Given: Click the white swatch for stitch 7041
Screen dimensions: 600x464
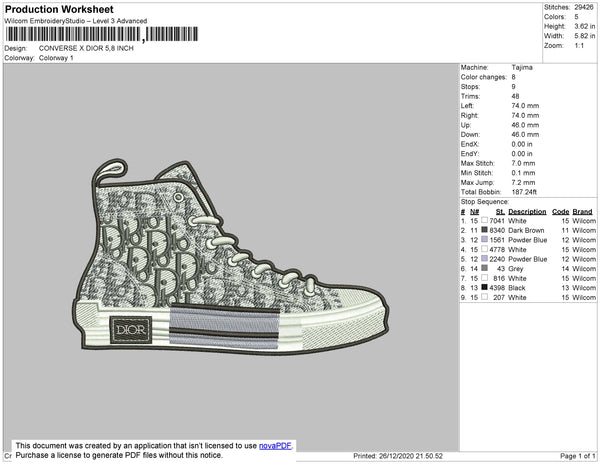Looking at the screenshot, I should pyautogui.click(x=484, y=220).
